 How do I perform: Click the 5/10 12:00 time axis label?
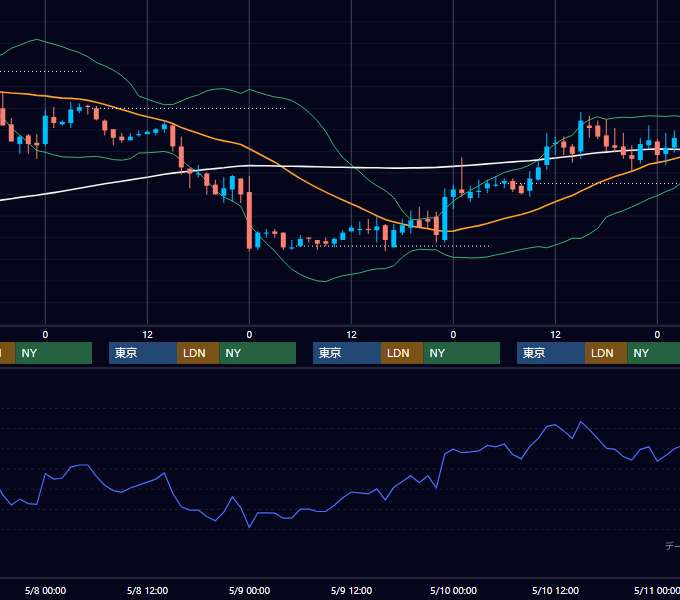tap(556, 590)
